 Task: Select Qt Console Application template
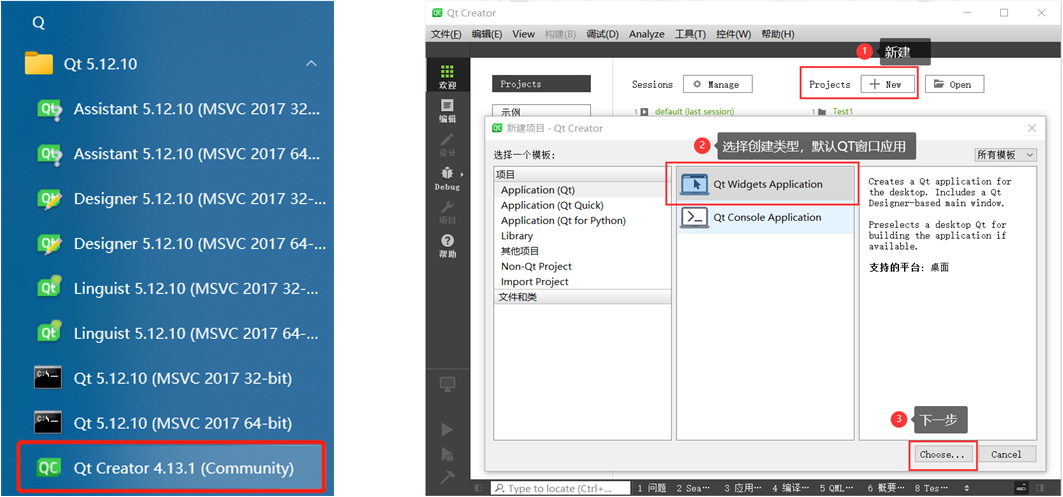point(765,218)
